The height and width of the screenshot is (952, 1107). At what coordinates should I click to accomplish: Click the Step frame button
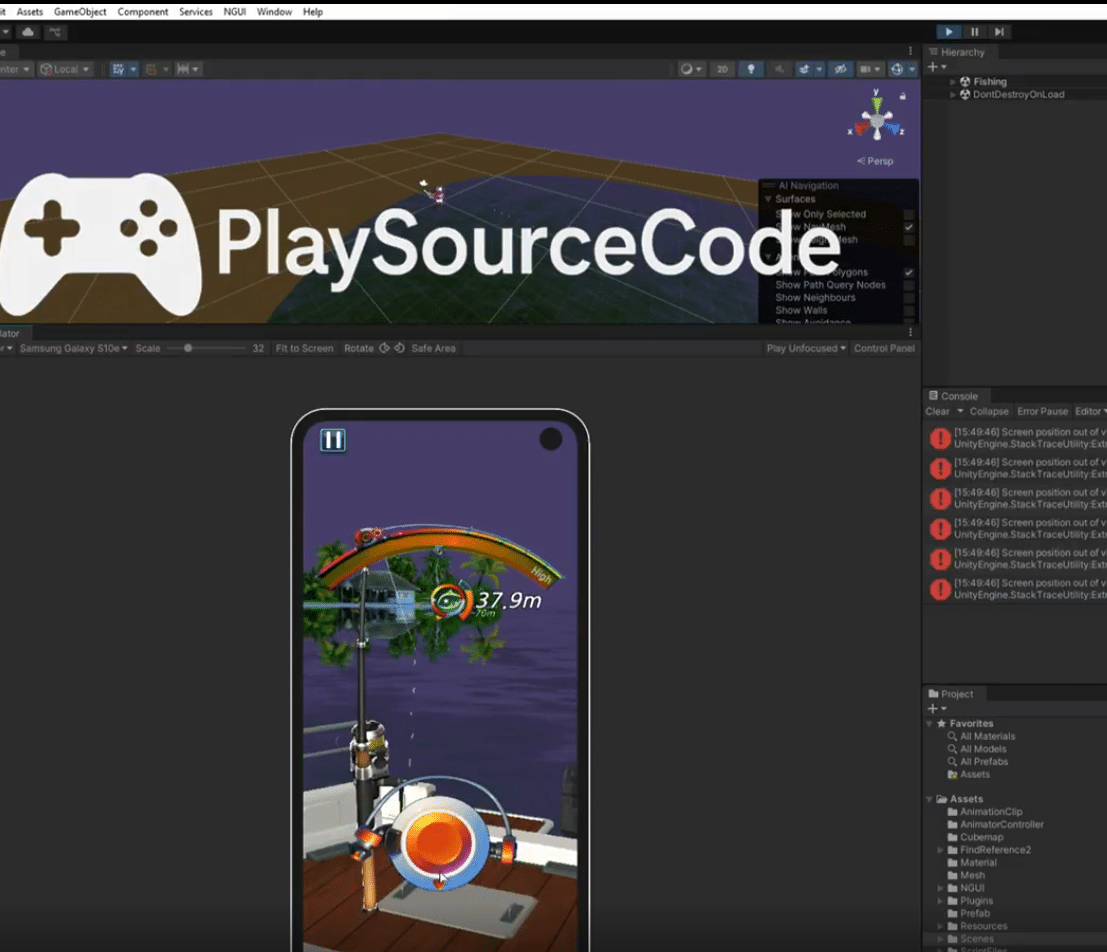(999, 32)
